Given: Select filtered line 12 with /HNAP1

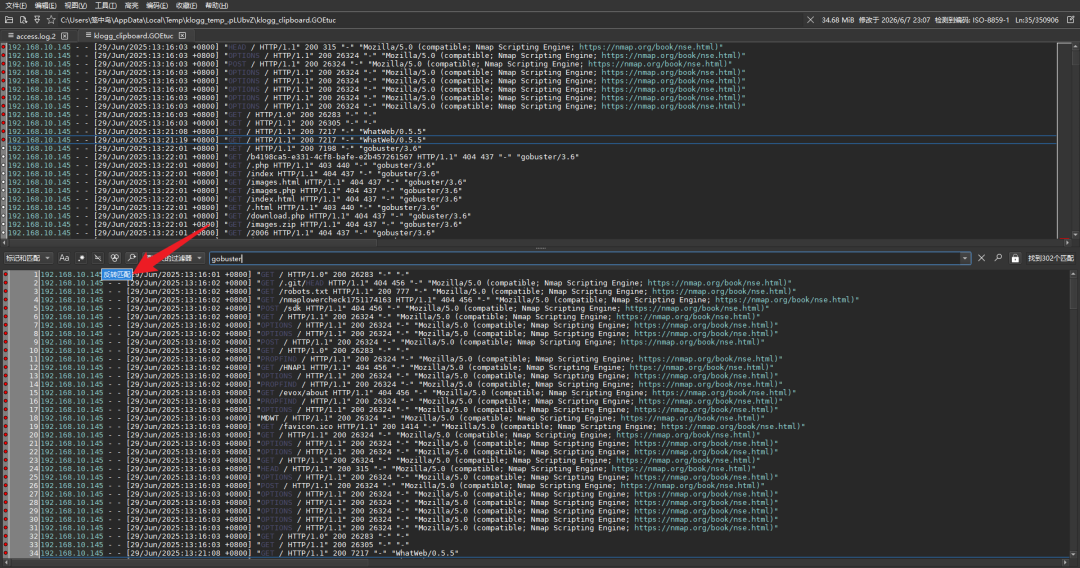Looking at the screenshot, I should (x=554, y=367).
